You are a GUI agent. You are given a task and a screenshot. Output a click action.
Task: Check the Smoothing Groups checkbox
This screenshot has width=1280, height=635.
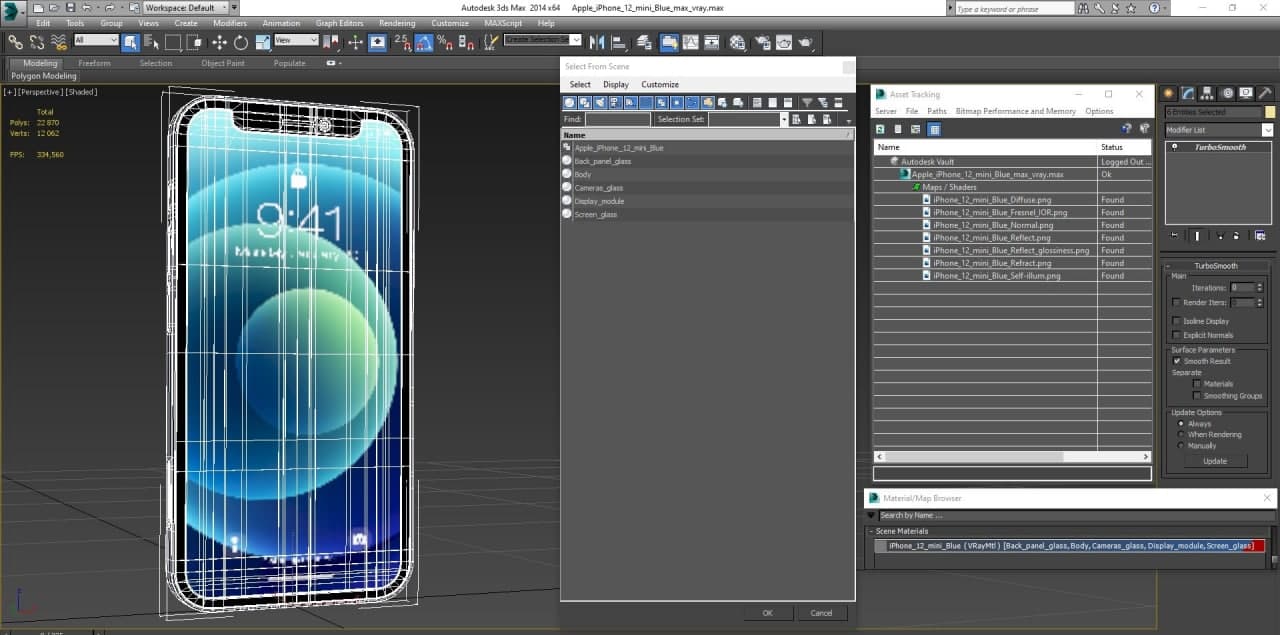pyautogui.click(x=1197, y=396)
